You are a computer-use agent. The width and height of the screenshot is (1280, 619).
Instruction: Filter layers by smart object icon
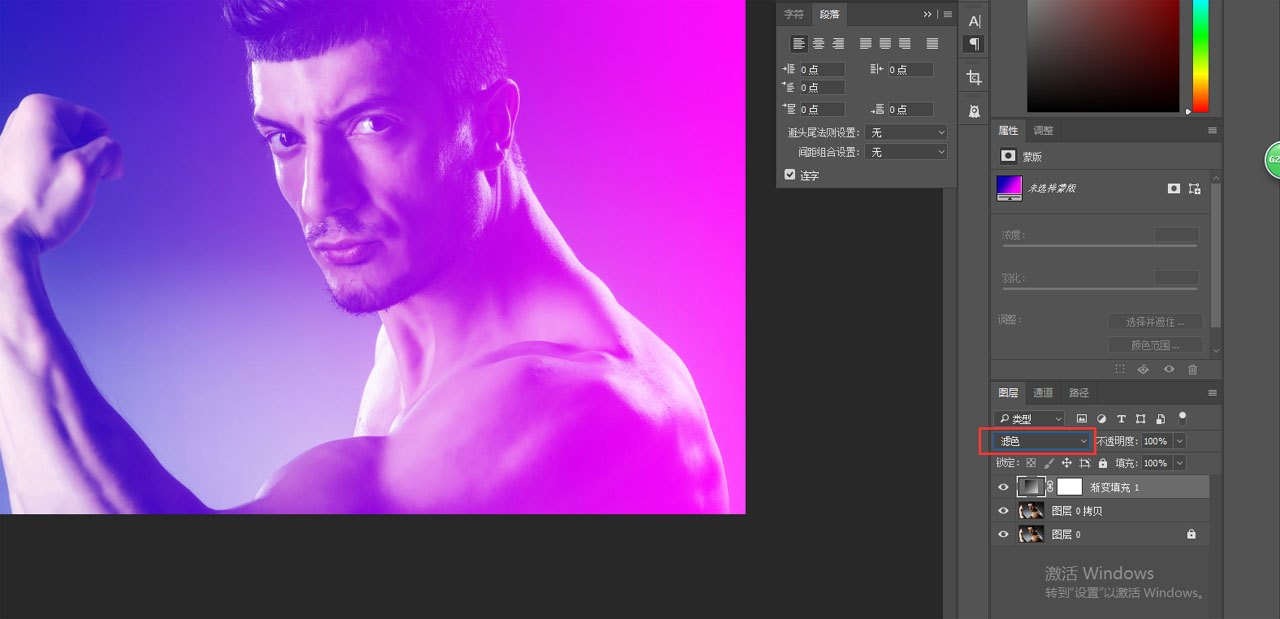(x=1160, y=418)
